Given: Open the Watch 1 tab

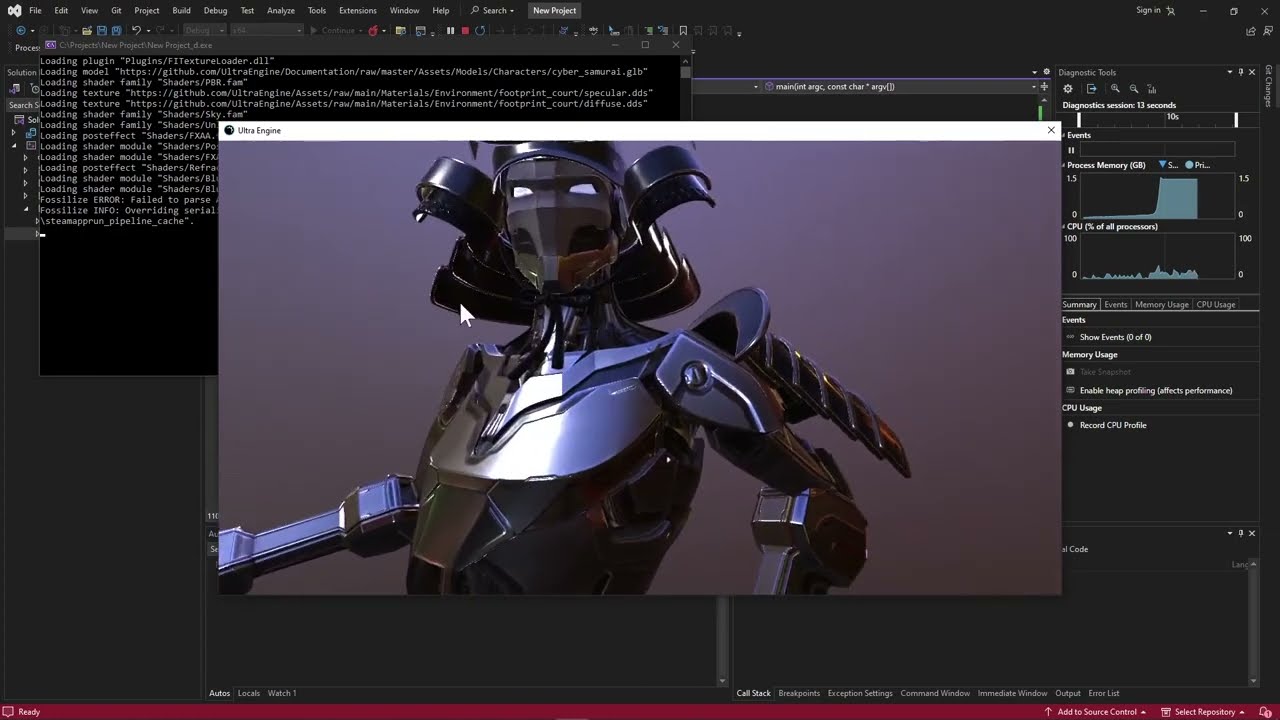Looking at the screenshot, I should coord(282,693).
